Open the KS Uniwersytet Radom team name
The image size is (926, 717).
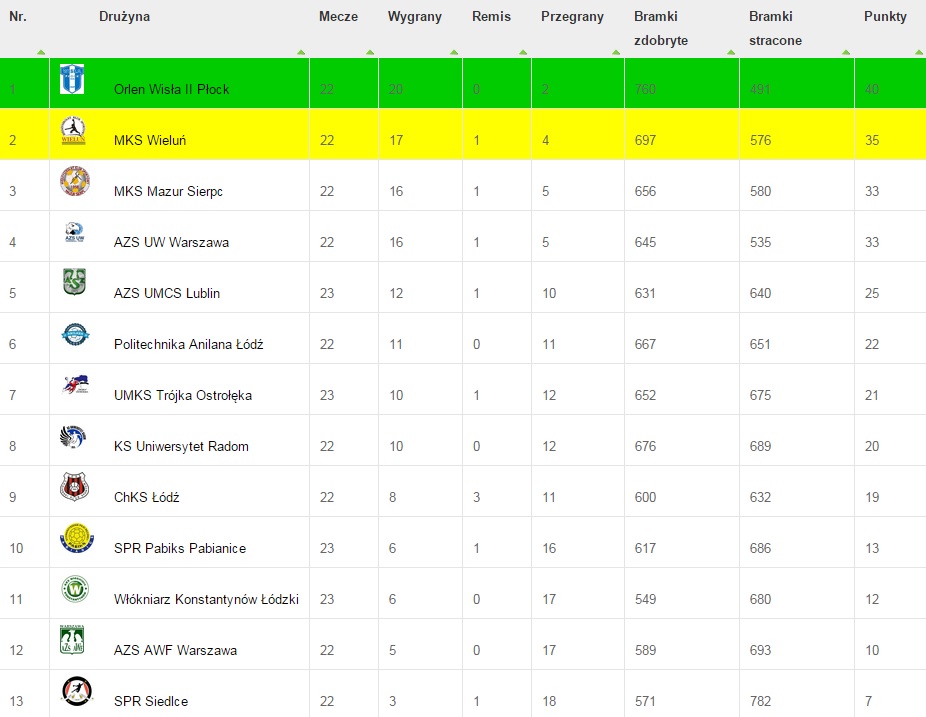(x=181, y=446)
